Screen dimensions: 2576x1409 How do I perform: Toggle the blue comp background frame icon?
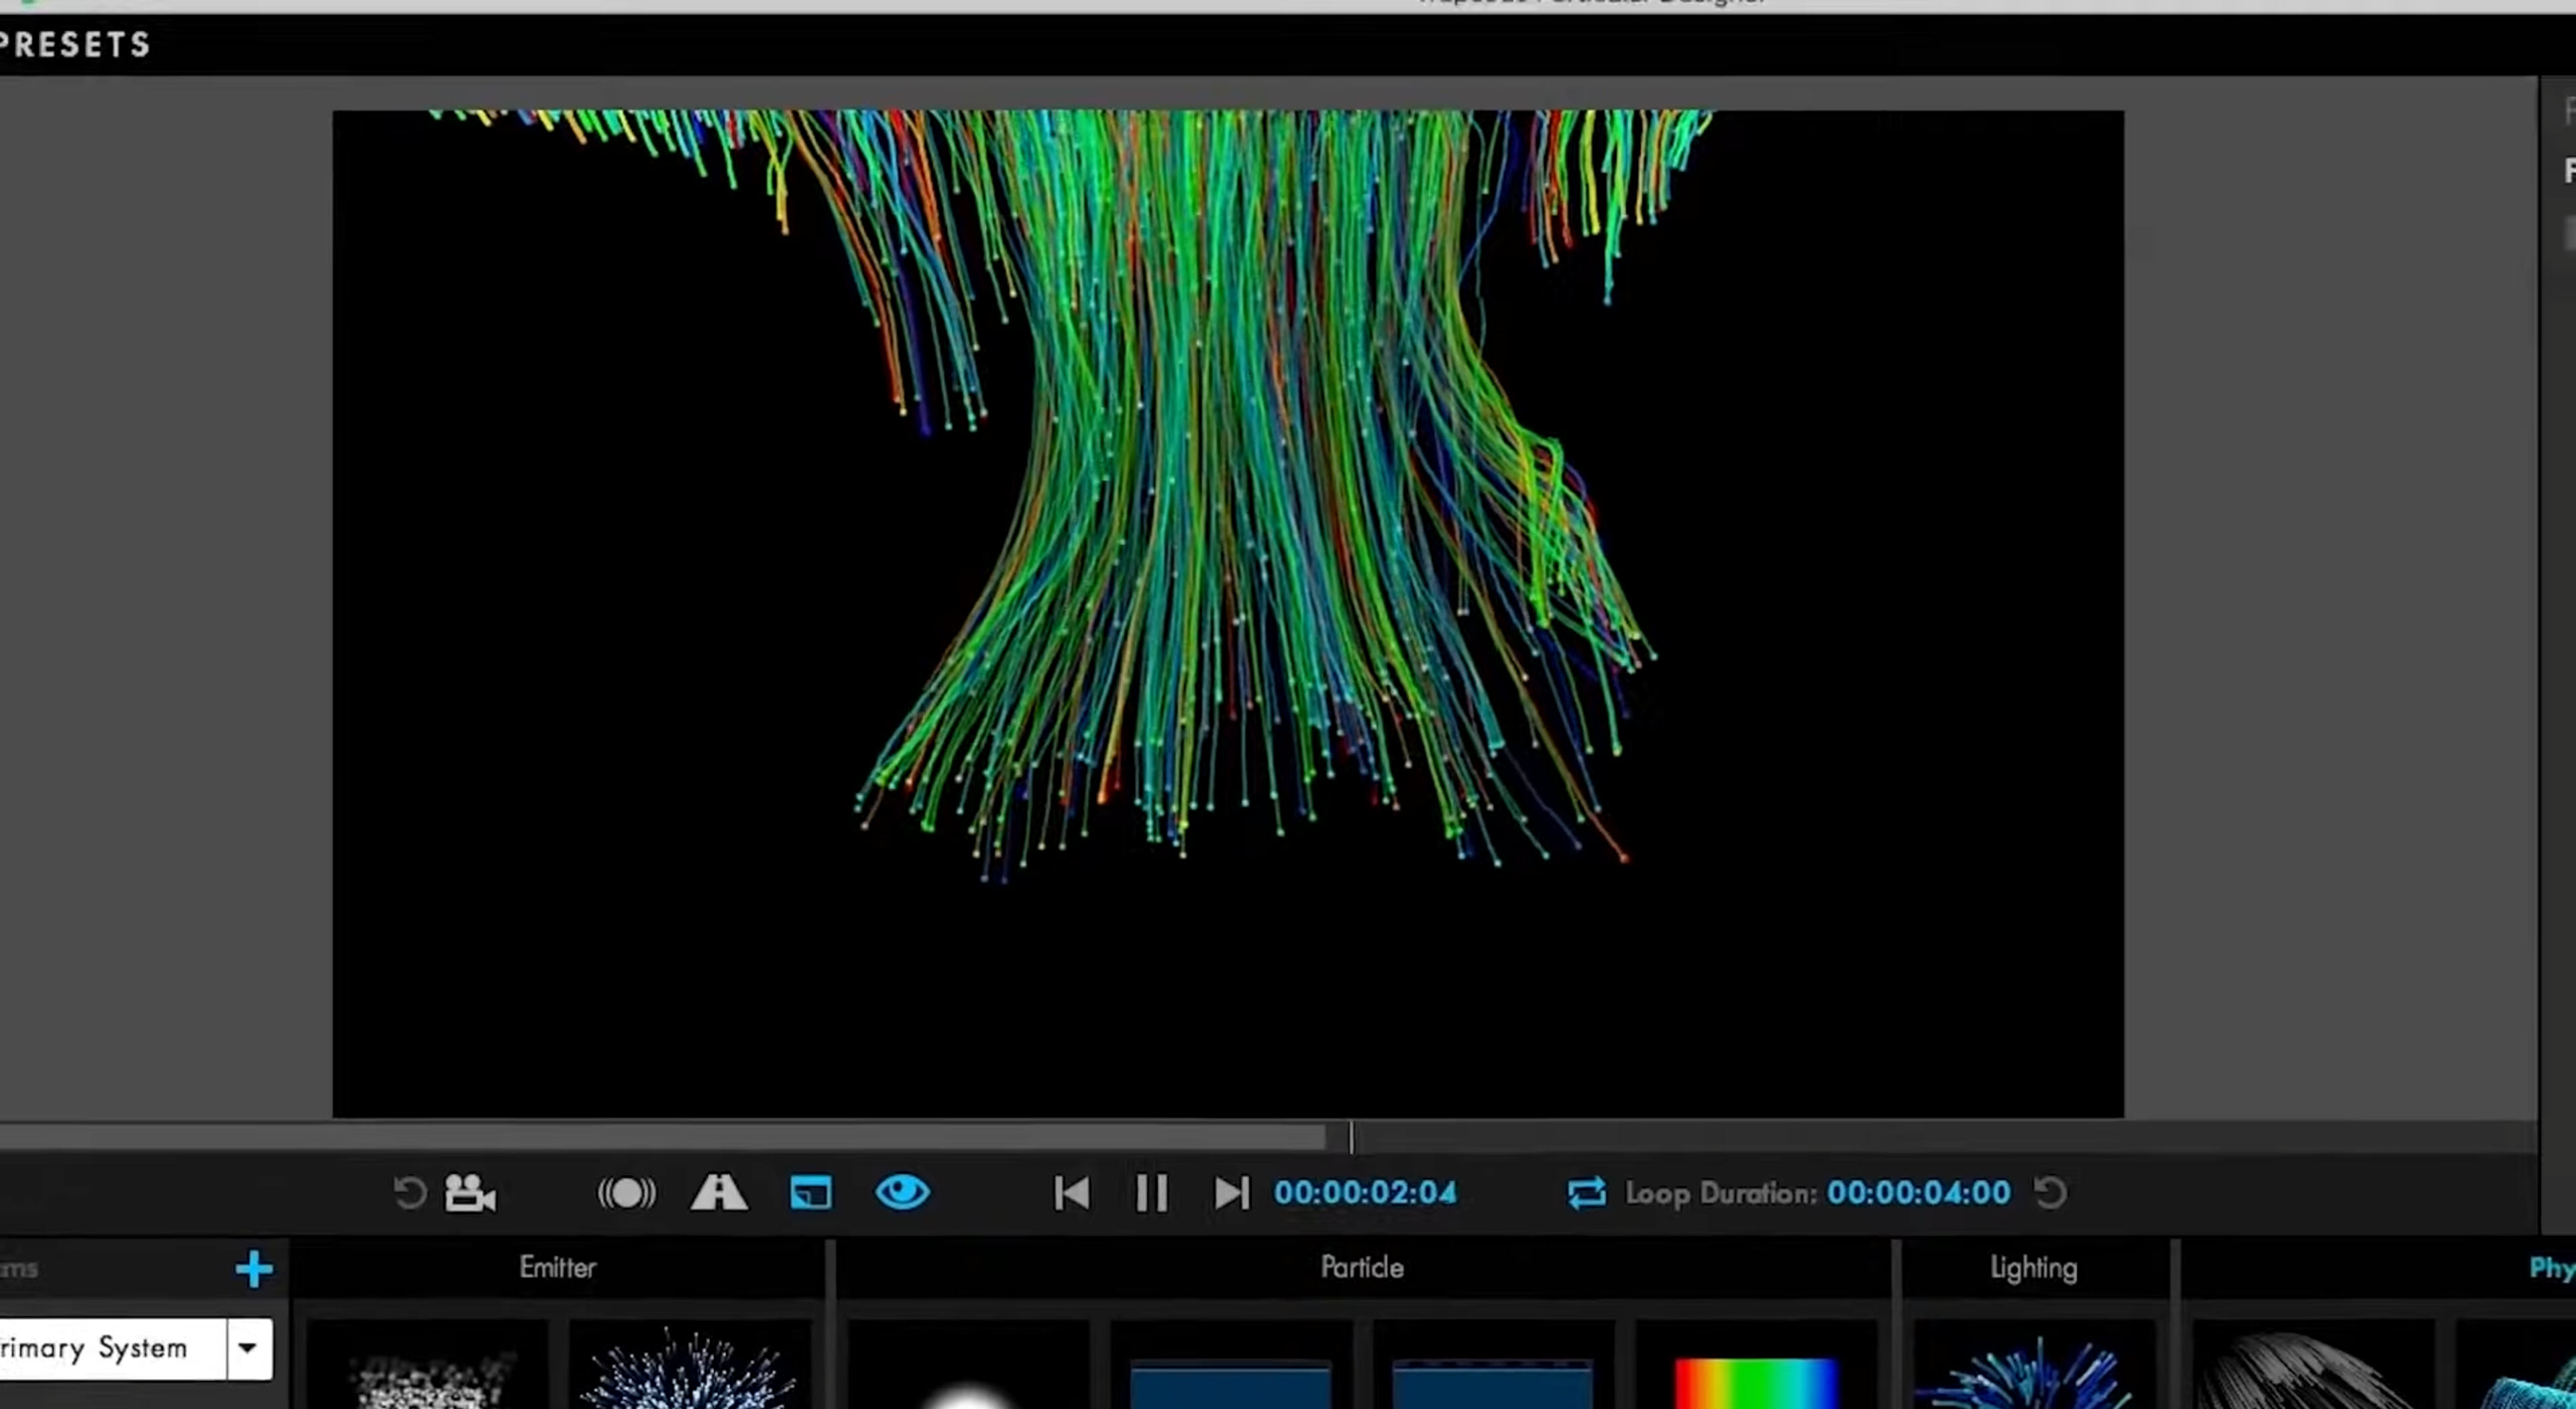[810, 1192]
